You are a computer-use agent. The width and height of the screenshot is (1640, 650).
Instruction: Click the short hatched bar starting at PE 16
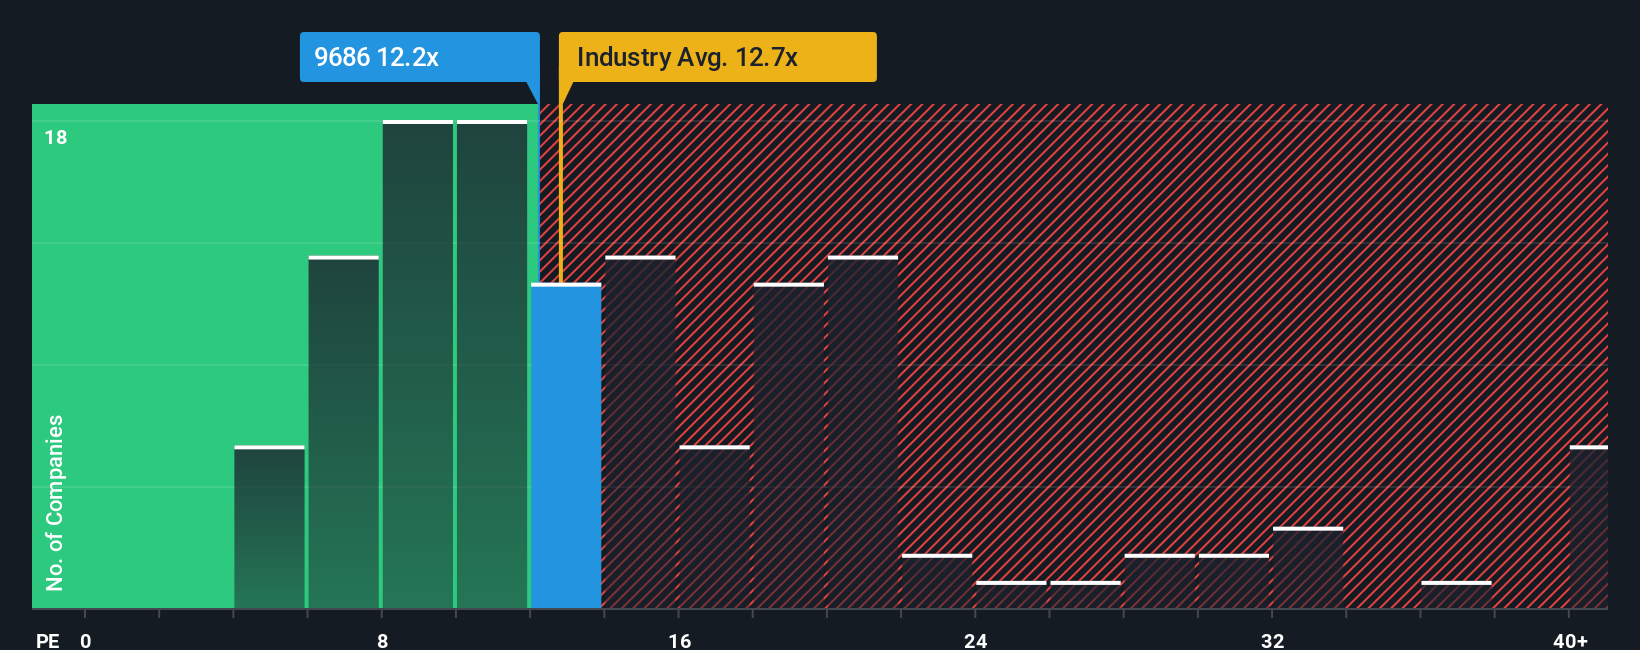(x=714, y=527)
